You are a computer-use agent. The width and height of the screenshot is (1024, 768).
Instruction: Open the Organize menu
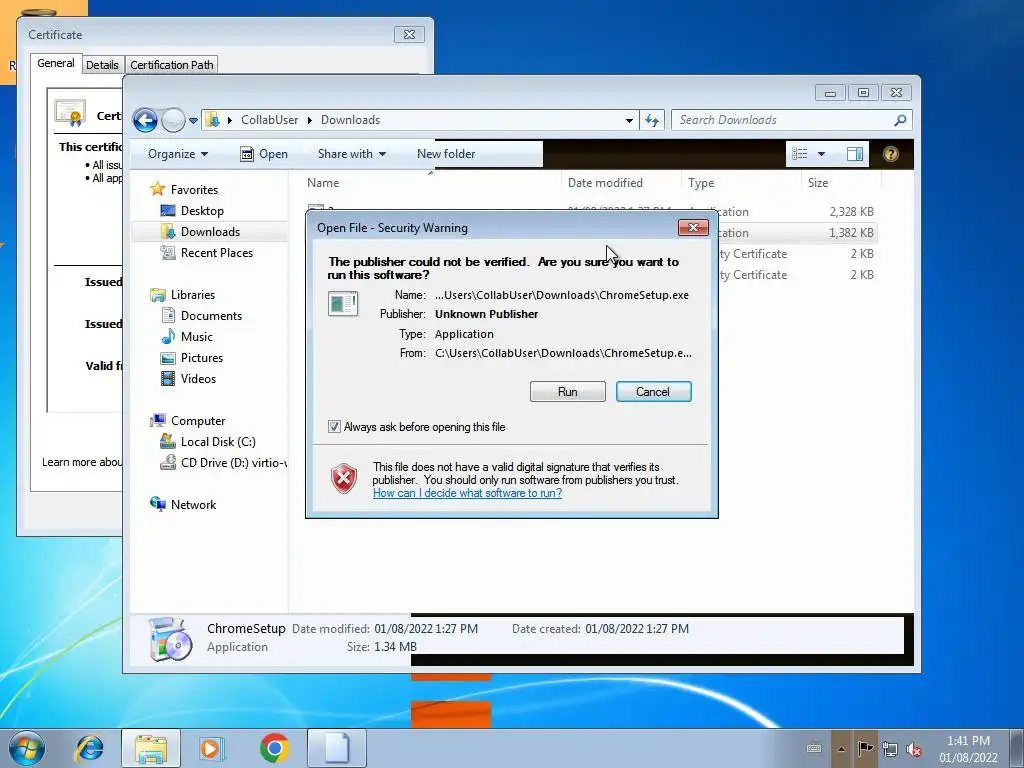178,154
